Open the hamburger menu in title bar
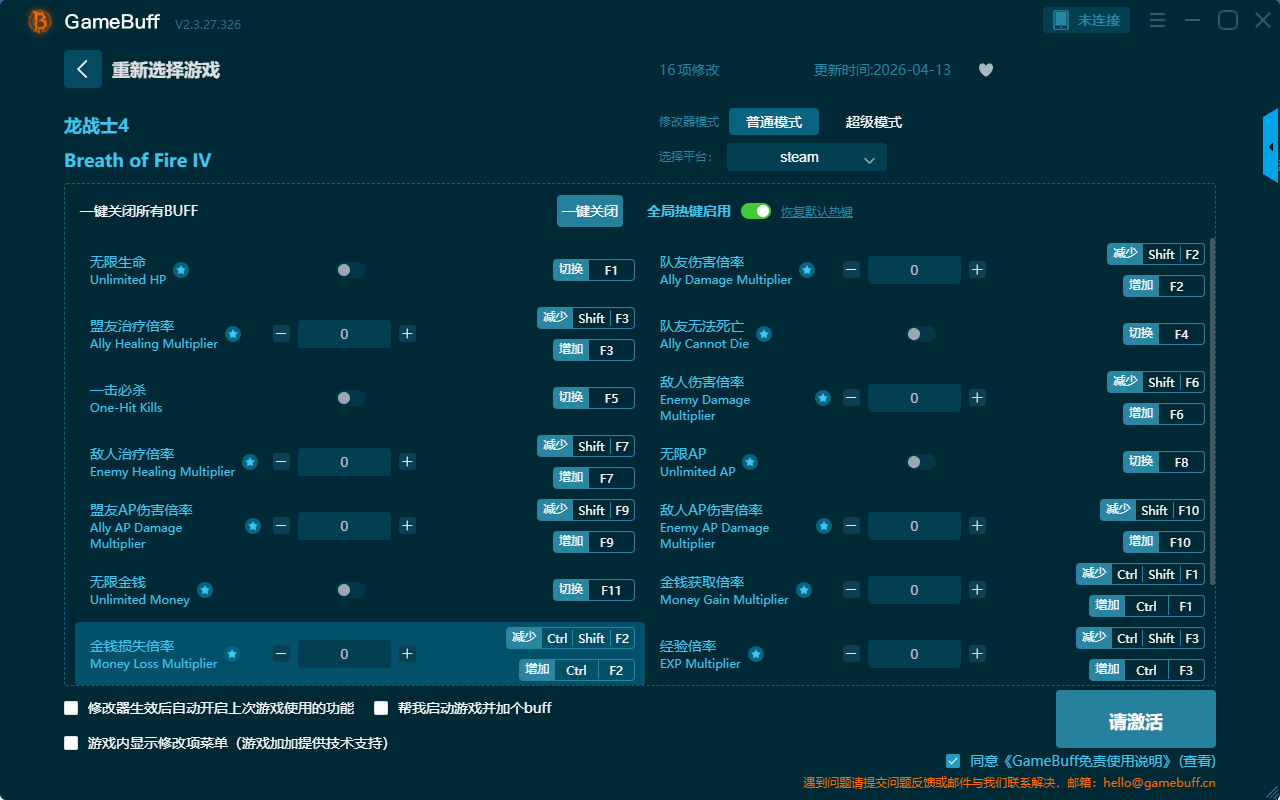Image resolution: width=1280 pixels, height=800 pixels. coord(1157,20)
